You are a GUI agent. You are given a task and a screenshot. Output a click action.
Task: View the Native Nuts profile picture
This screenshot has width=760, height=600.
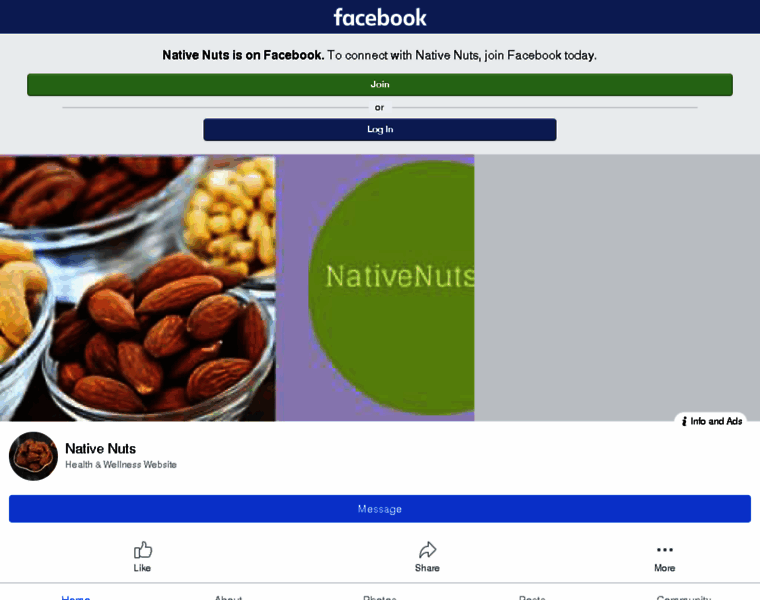33,456
